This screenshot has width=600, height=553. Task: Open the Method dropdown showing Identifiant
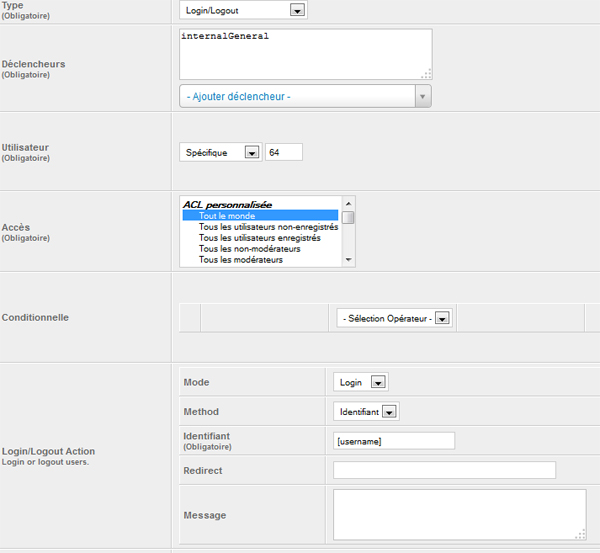[x=366, y=411]
